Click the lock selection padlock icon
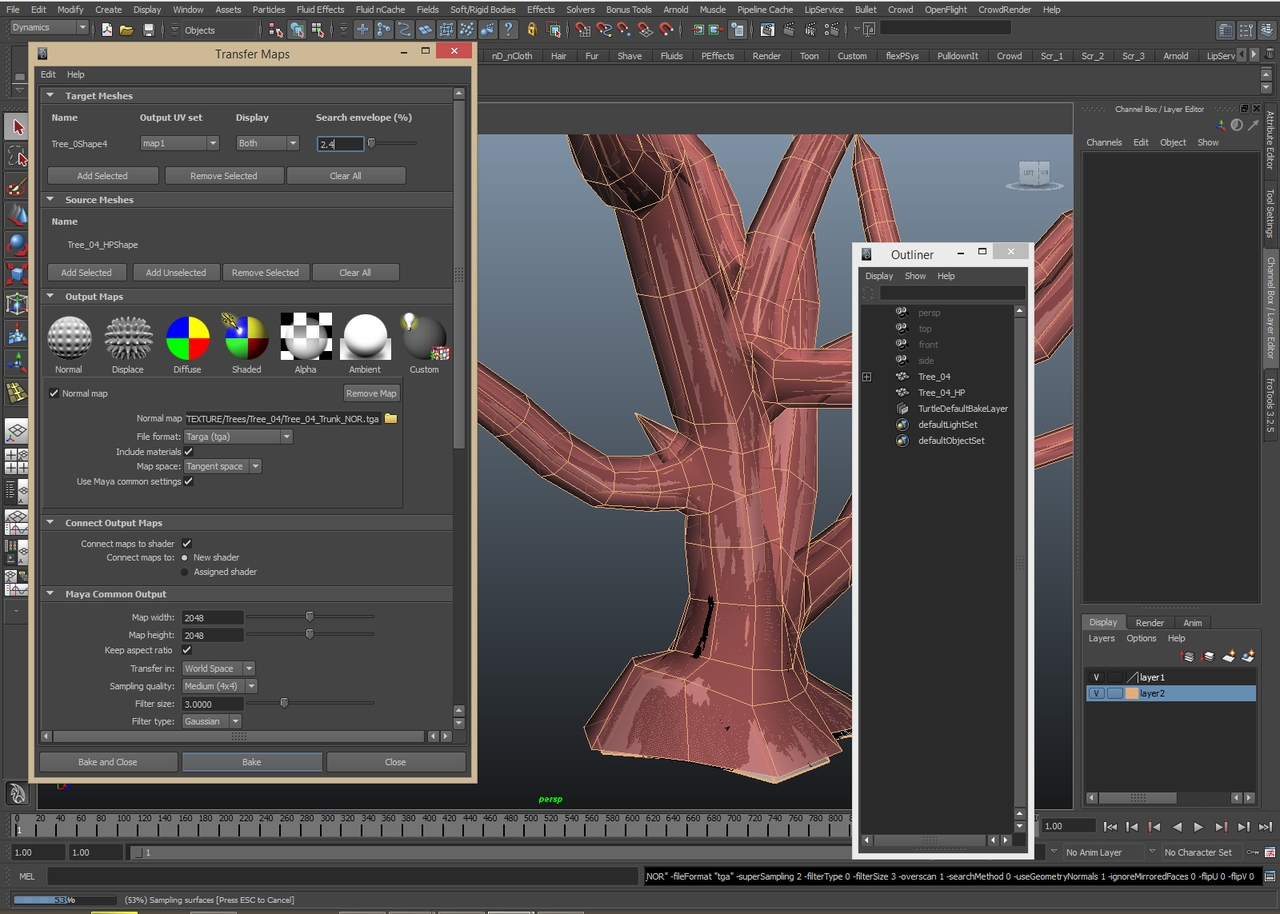Screen dimensions: 1280x914 coord(532,30)
